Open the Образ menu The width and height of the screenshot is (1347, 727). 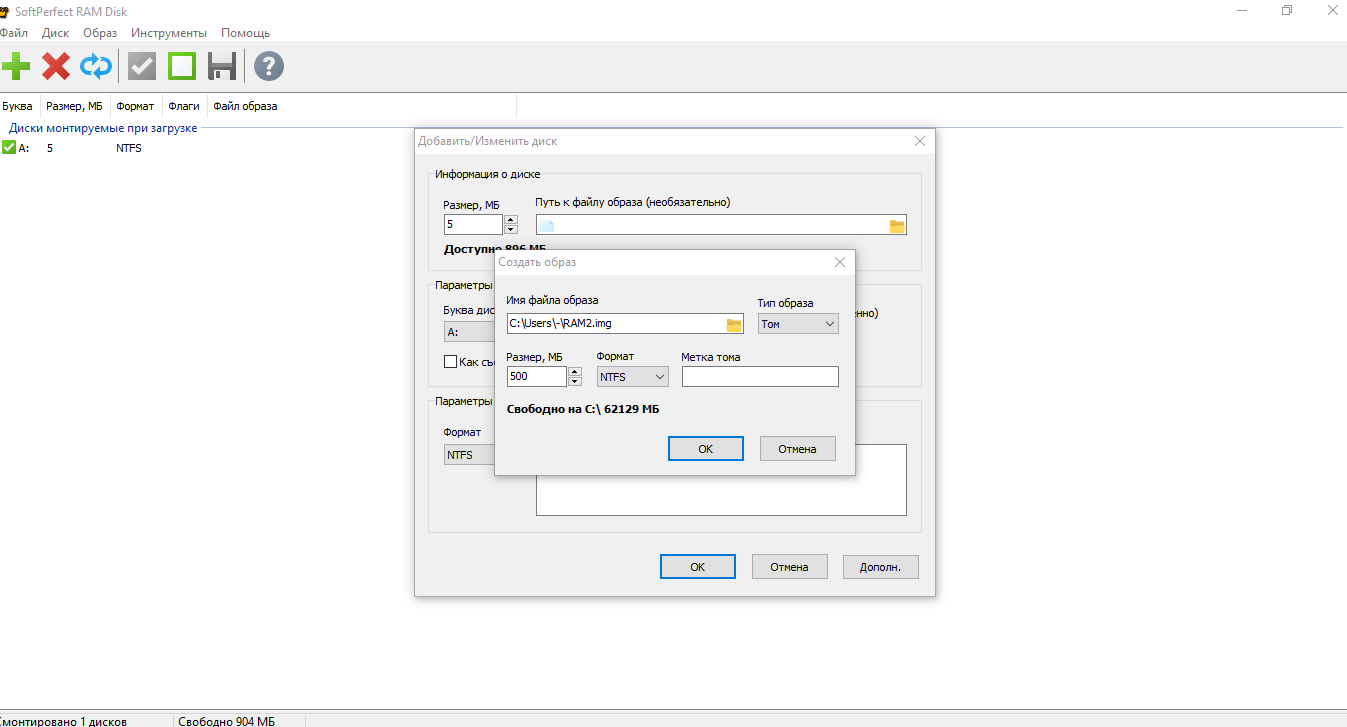coord(100,33)
